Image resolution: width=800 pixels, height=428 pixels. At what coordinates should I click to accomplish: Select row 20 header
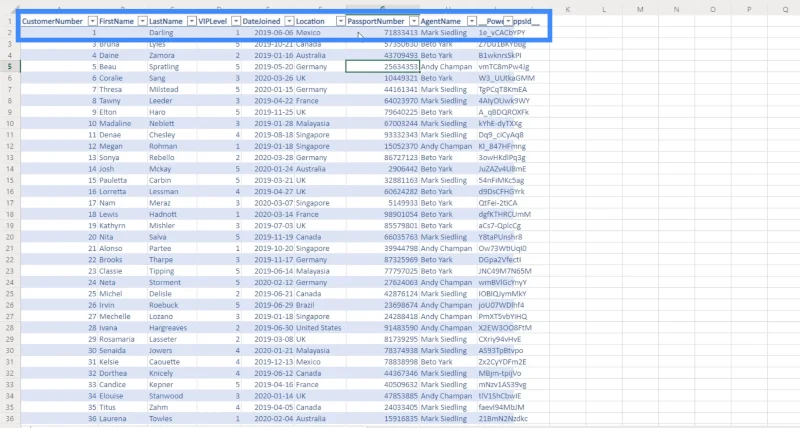tap(10, 237)
